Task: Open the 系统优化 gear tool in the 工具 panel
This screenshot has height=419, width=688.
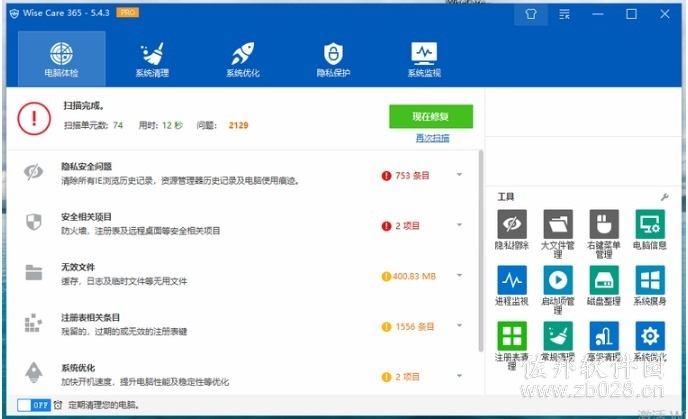Action: click(x=650, y=341)
